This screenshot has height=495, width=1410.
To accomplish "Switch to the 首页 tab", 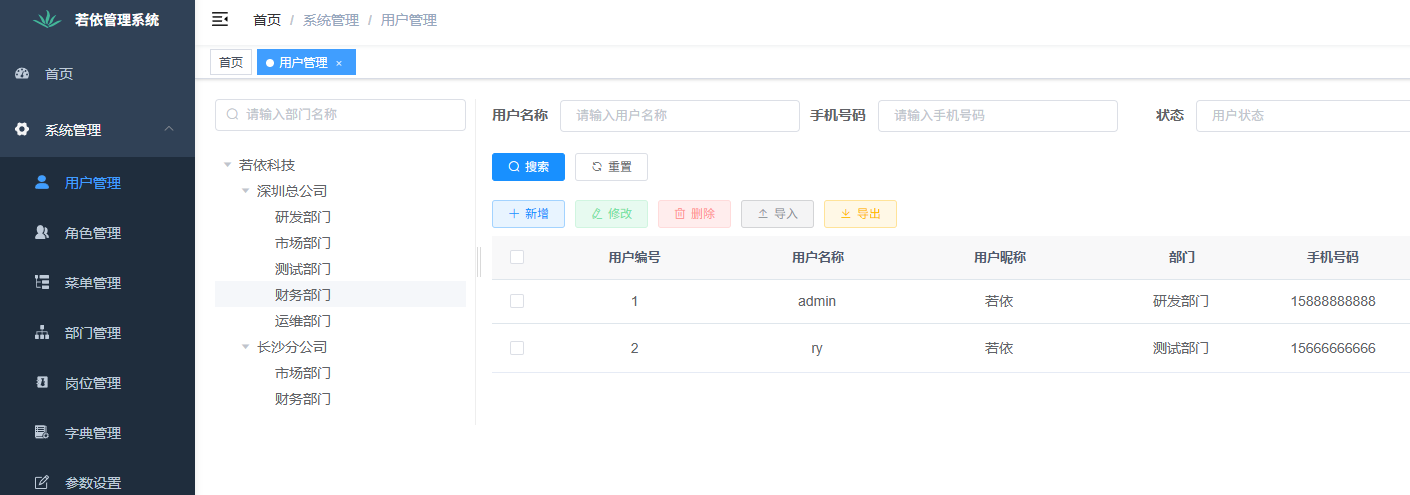I will (231, 63).
